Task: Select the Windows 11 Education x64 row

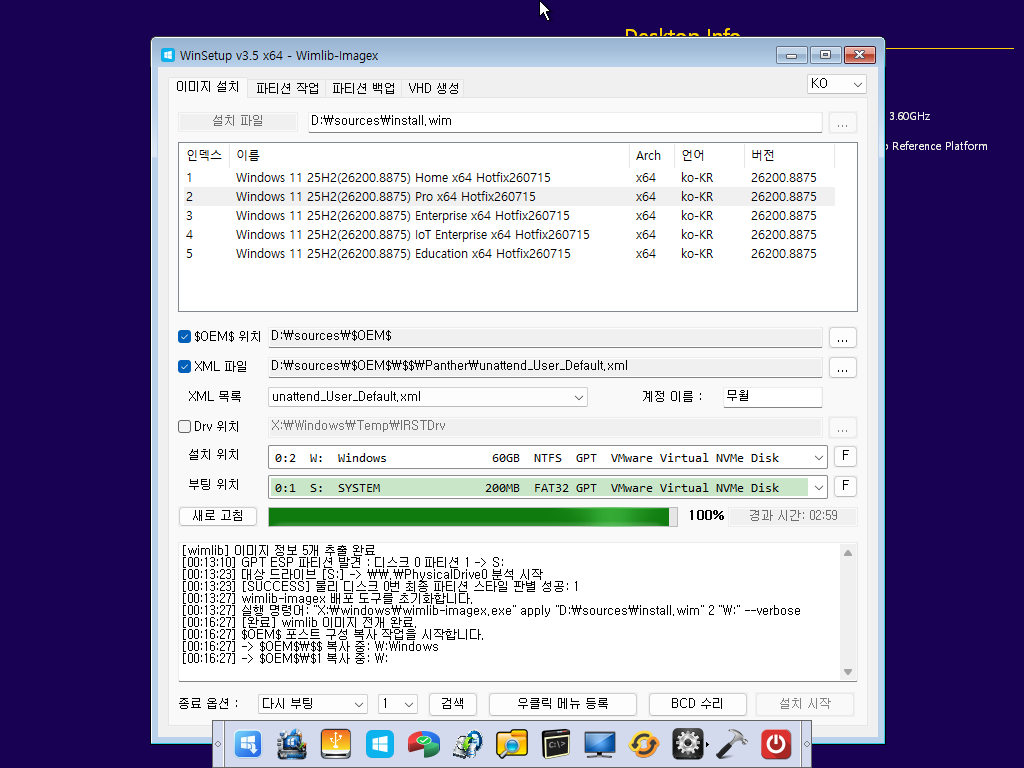Action: pos(509,253)
